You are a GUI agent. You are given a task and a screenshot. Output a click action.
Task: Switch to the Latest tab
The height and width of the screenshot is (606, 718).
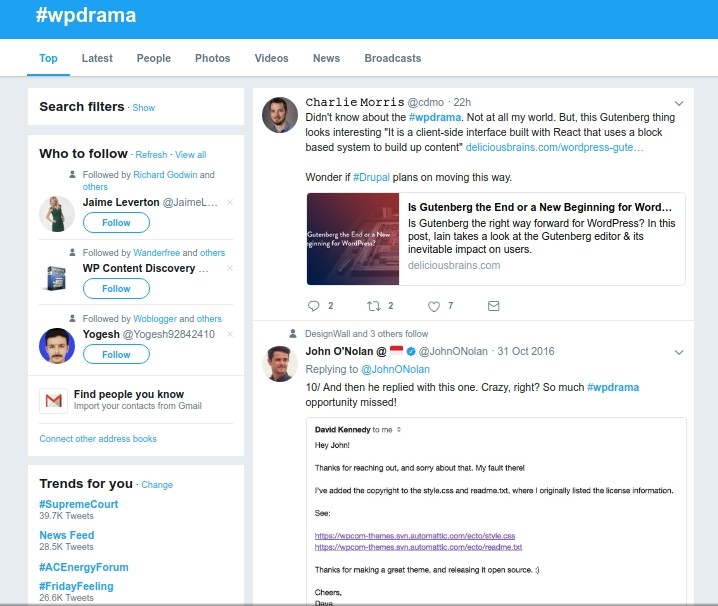point(97,58)
